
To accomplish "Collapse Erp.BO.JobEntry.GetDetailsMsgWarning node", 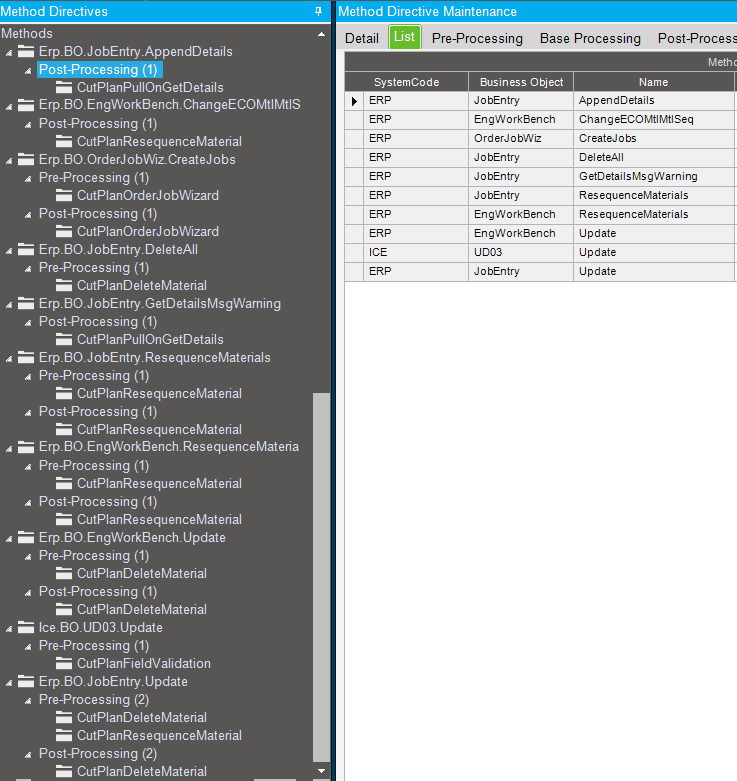I will click(9, 304).
